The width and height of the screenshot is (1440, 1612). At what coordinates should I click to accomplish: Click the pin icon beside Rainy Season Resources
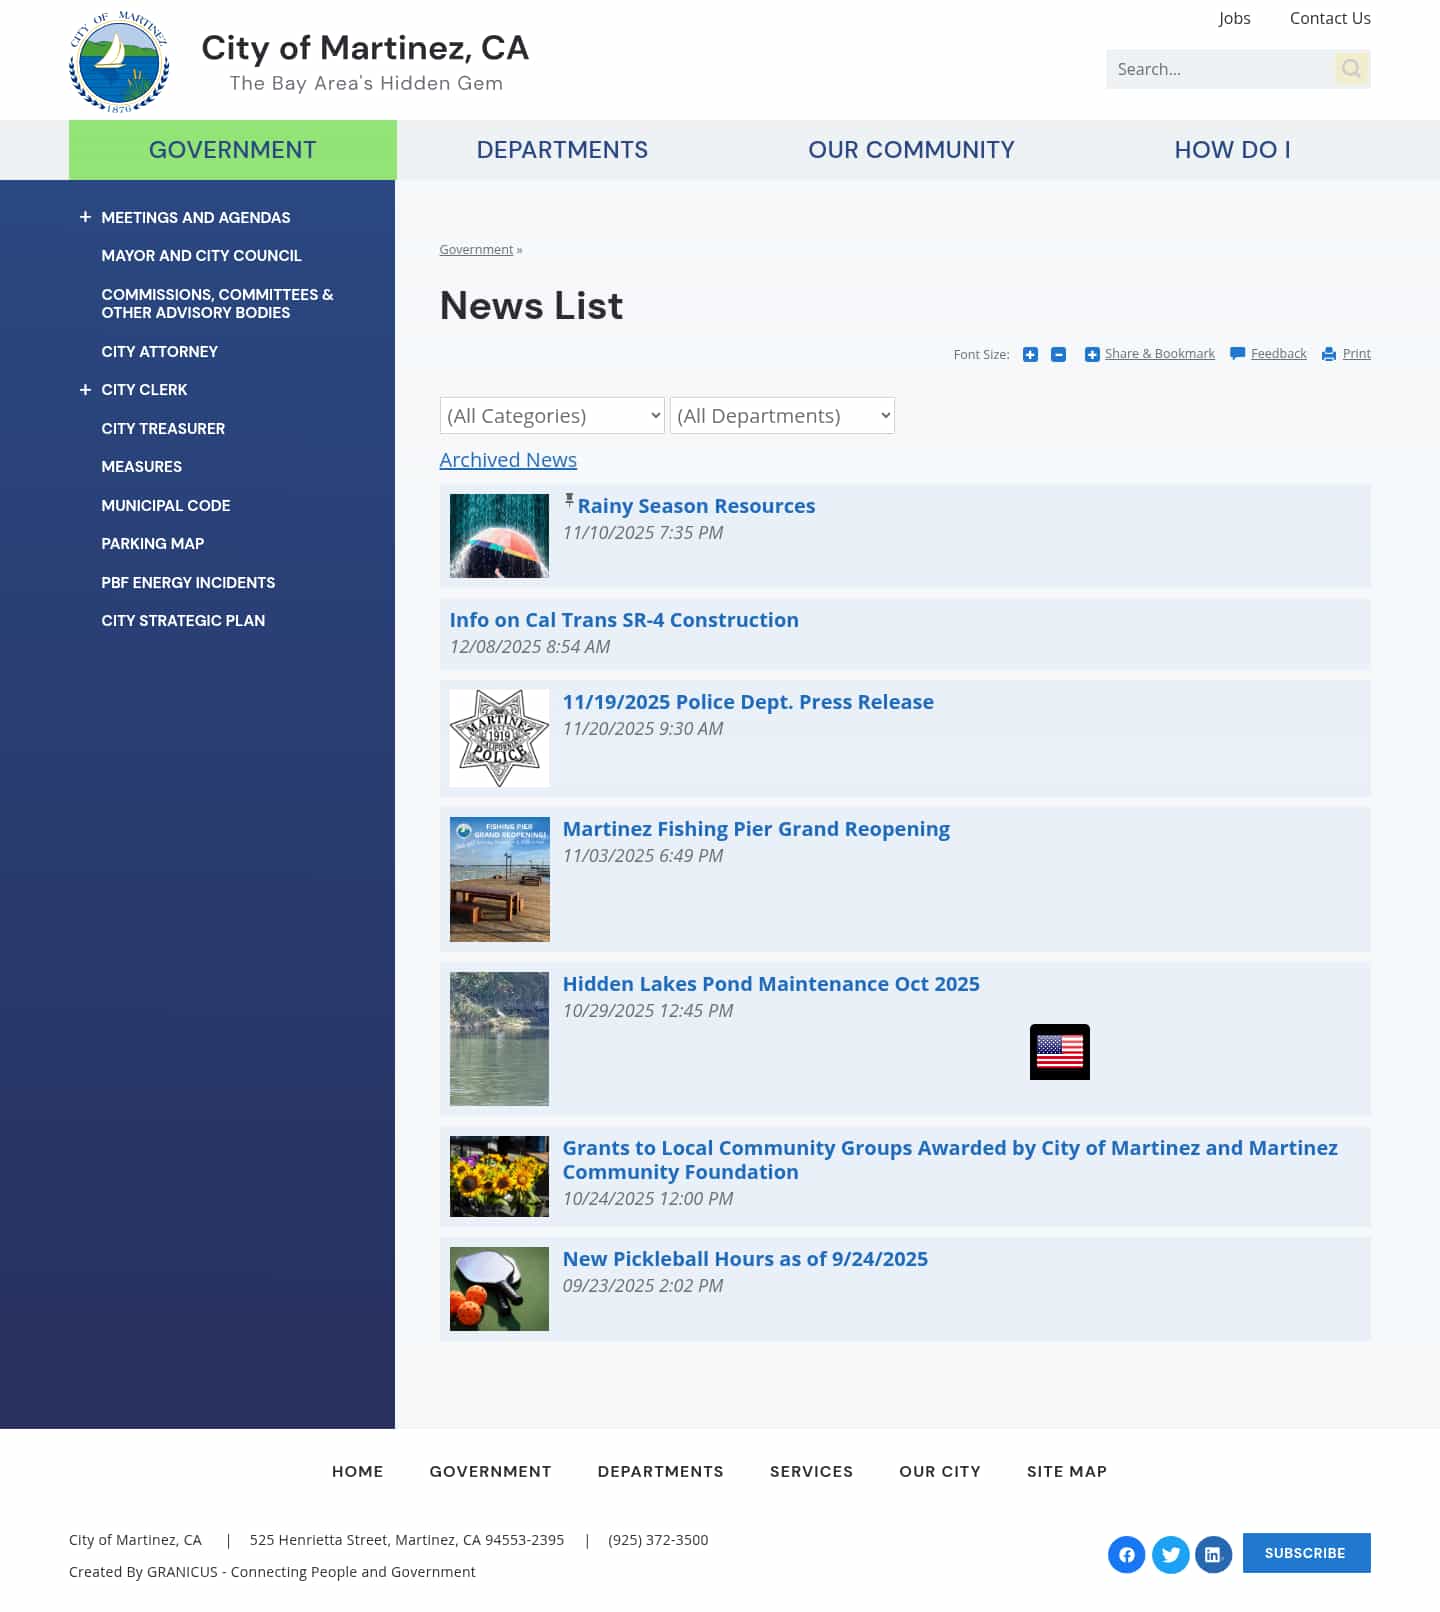pyautogui.click(x=569, y=500)
